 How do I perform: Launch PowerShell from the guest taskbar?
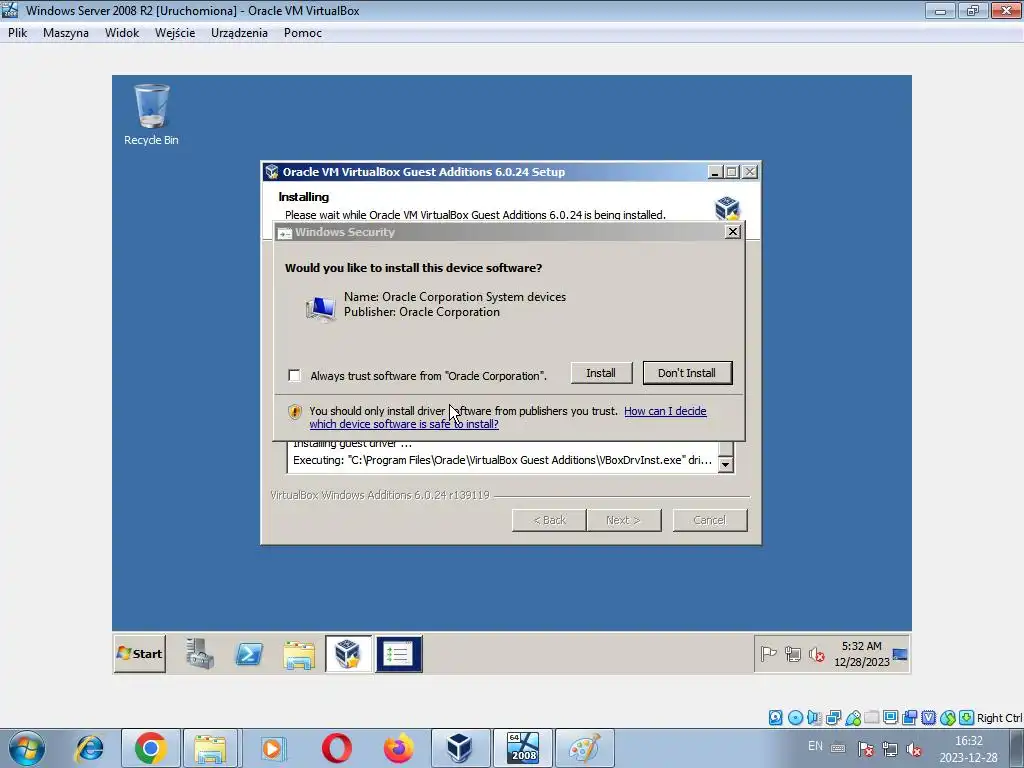pos(249,654)
